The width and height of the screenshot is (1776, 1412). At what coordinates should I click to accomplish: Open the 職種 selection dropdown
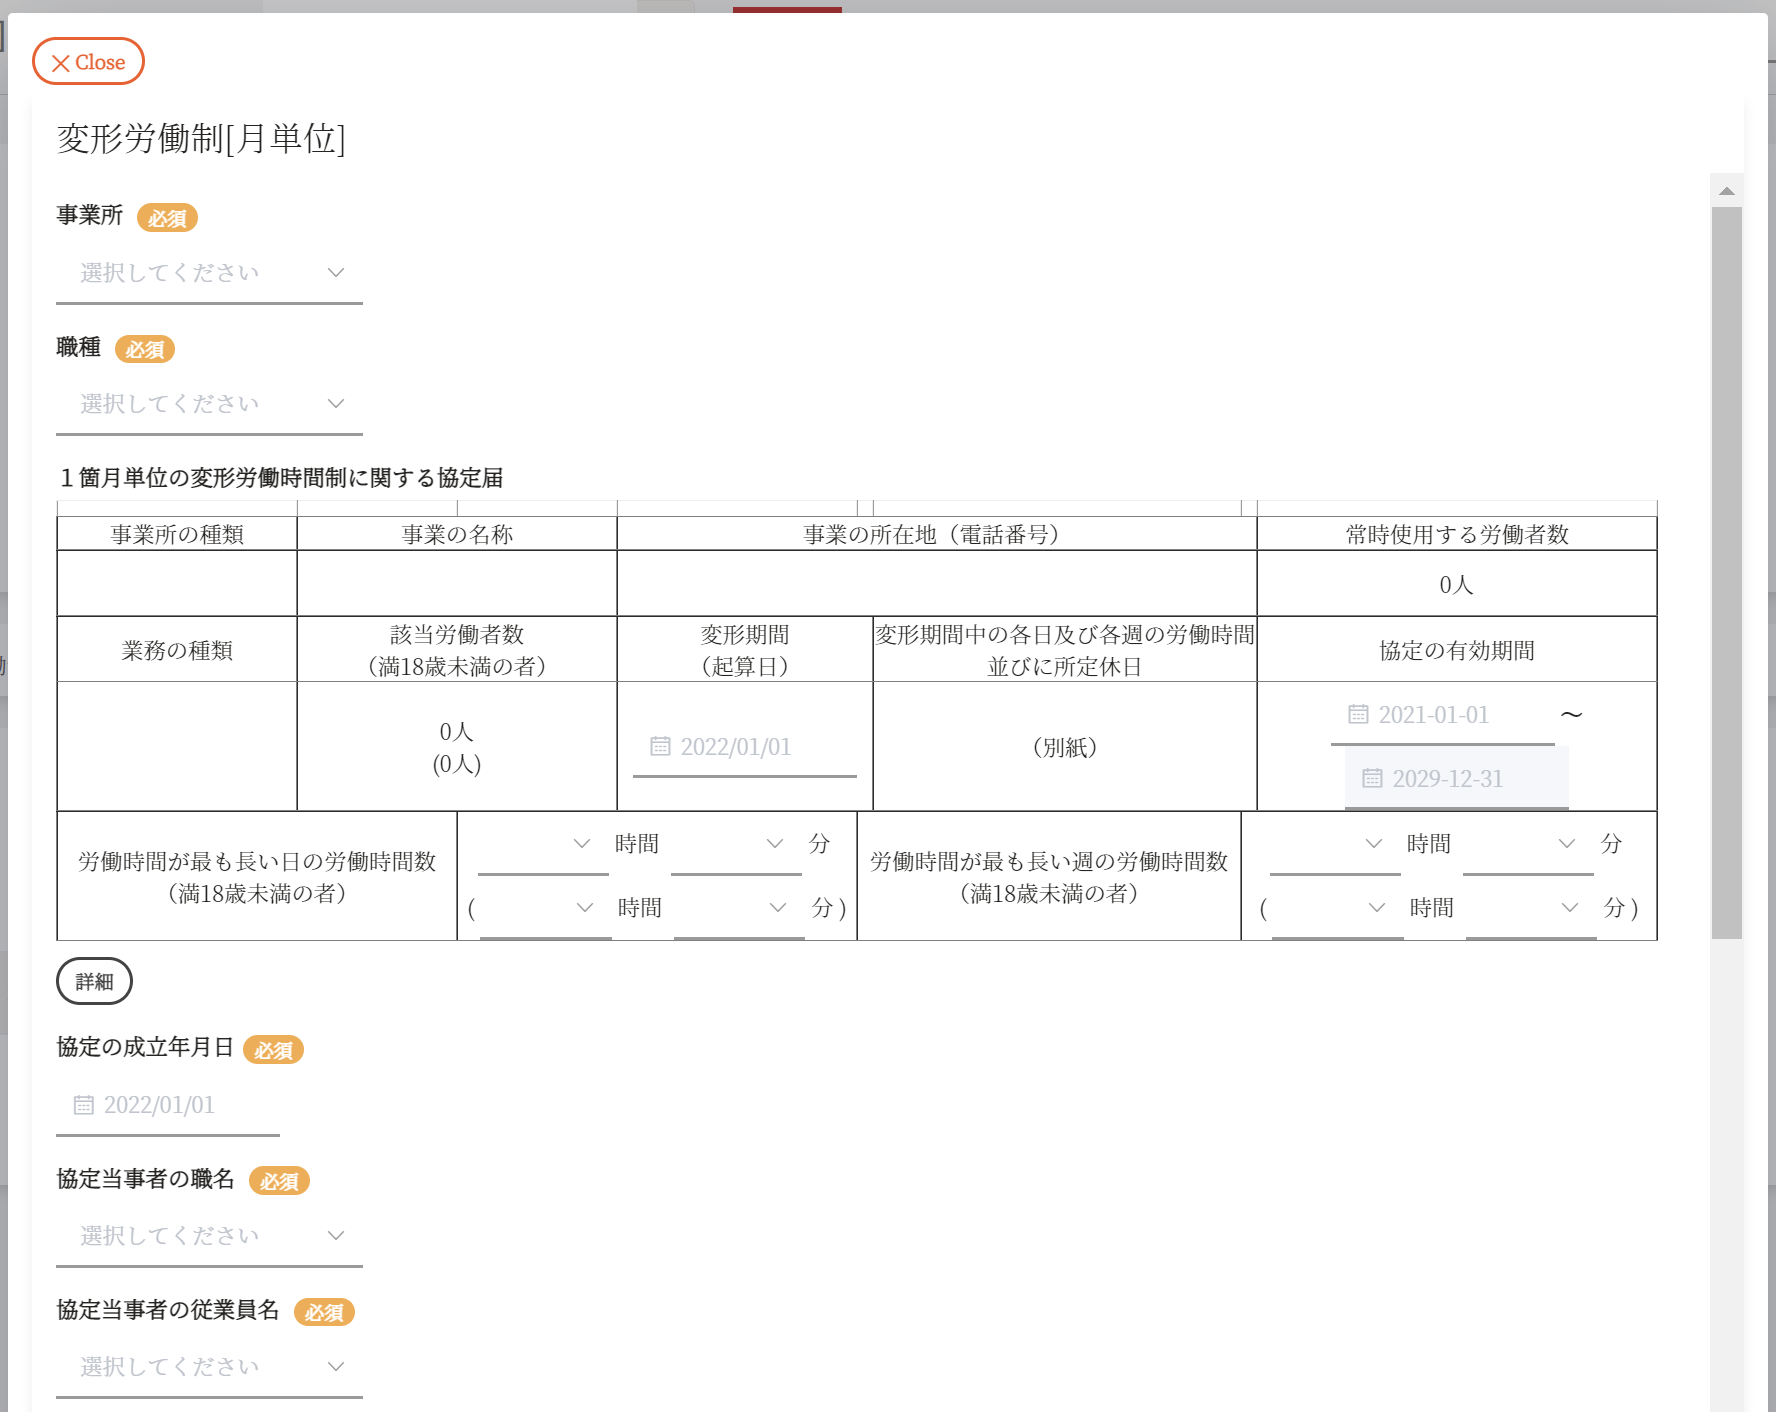coord(209,404)
